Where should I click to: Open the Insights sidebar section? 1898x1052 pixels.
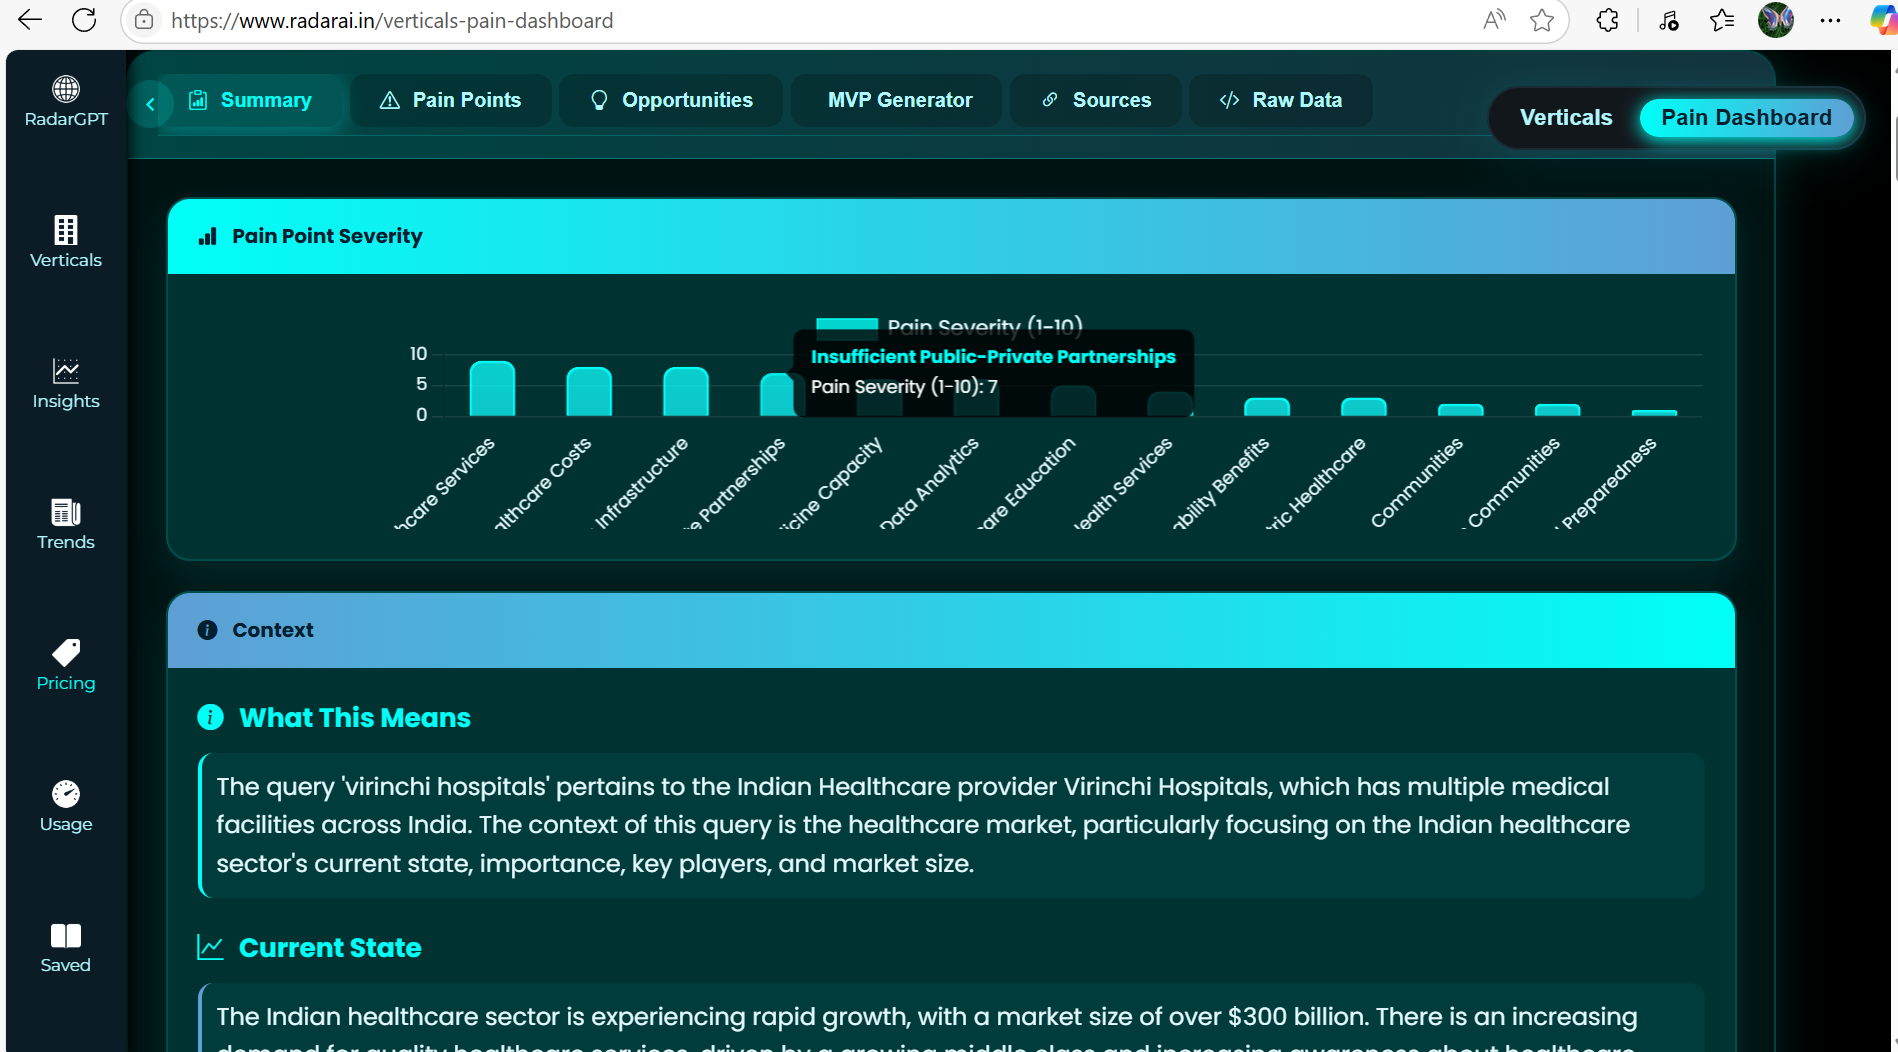tap(66, 383)
